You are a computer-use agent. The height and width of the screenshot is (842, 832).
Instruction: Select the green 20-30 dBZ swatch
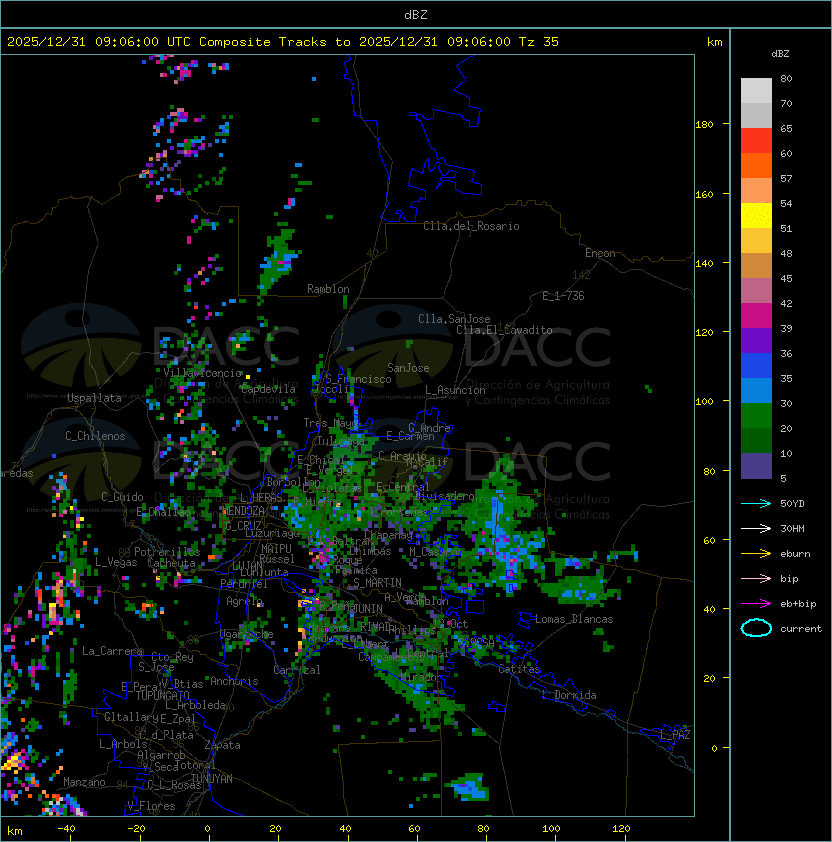(x=756, y=416)
